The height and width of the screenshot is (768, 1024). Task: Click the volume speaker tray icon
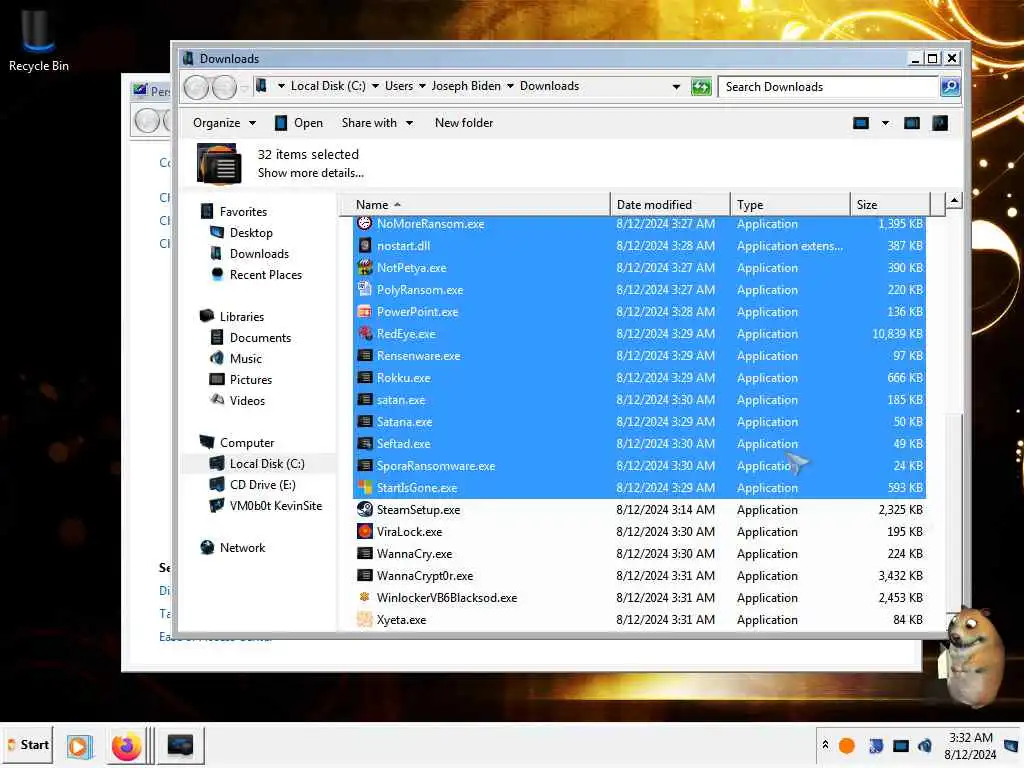(x=925, y=746)
